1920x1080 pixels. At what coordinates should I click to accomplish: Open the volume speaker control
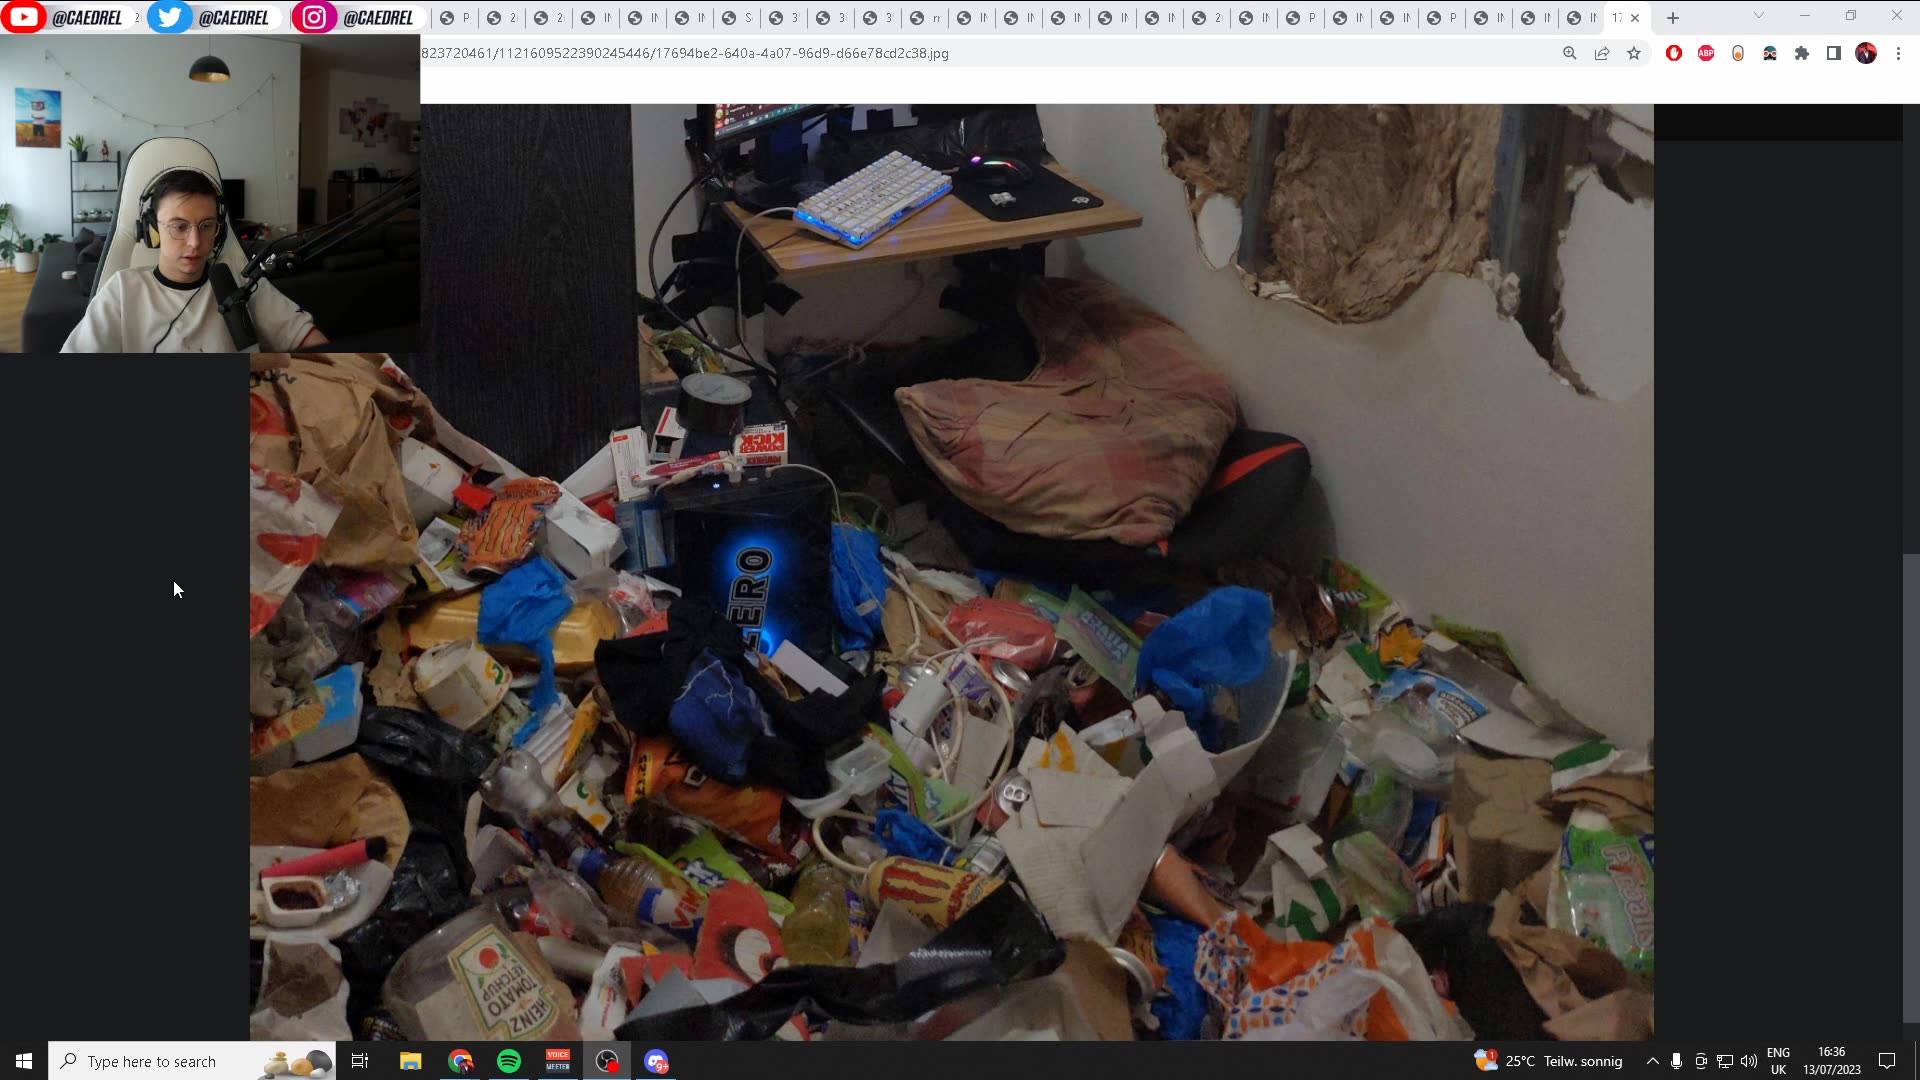1748,1061
